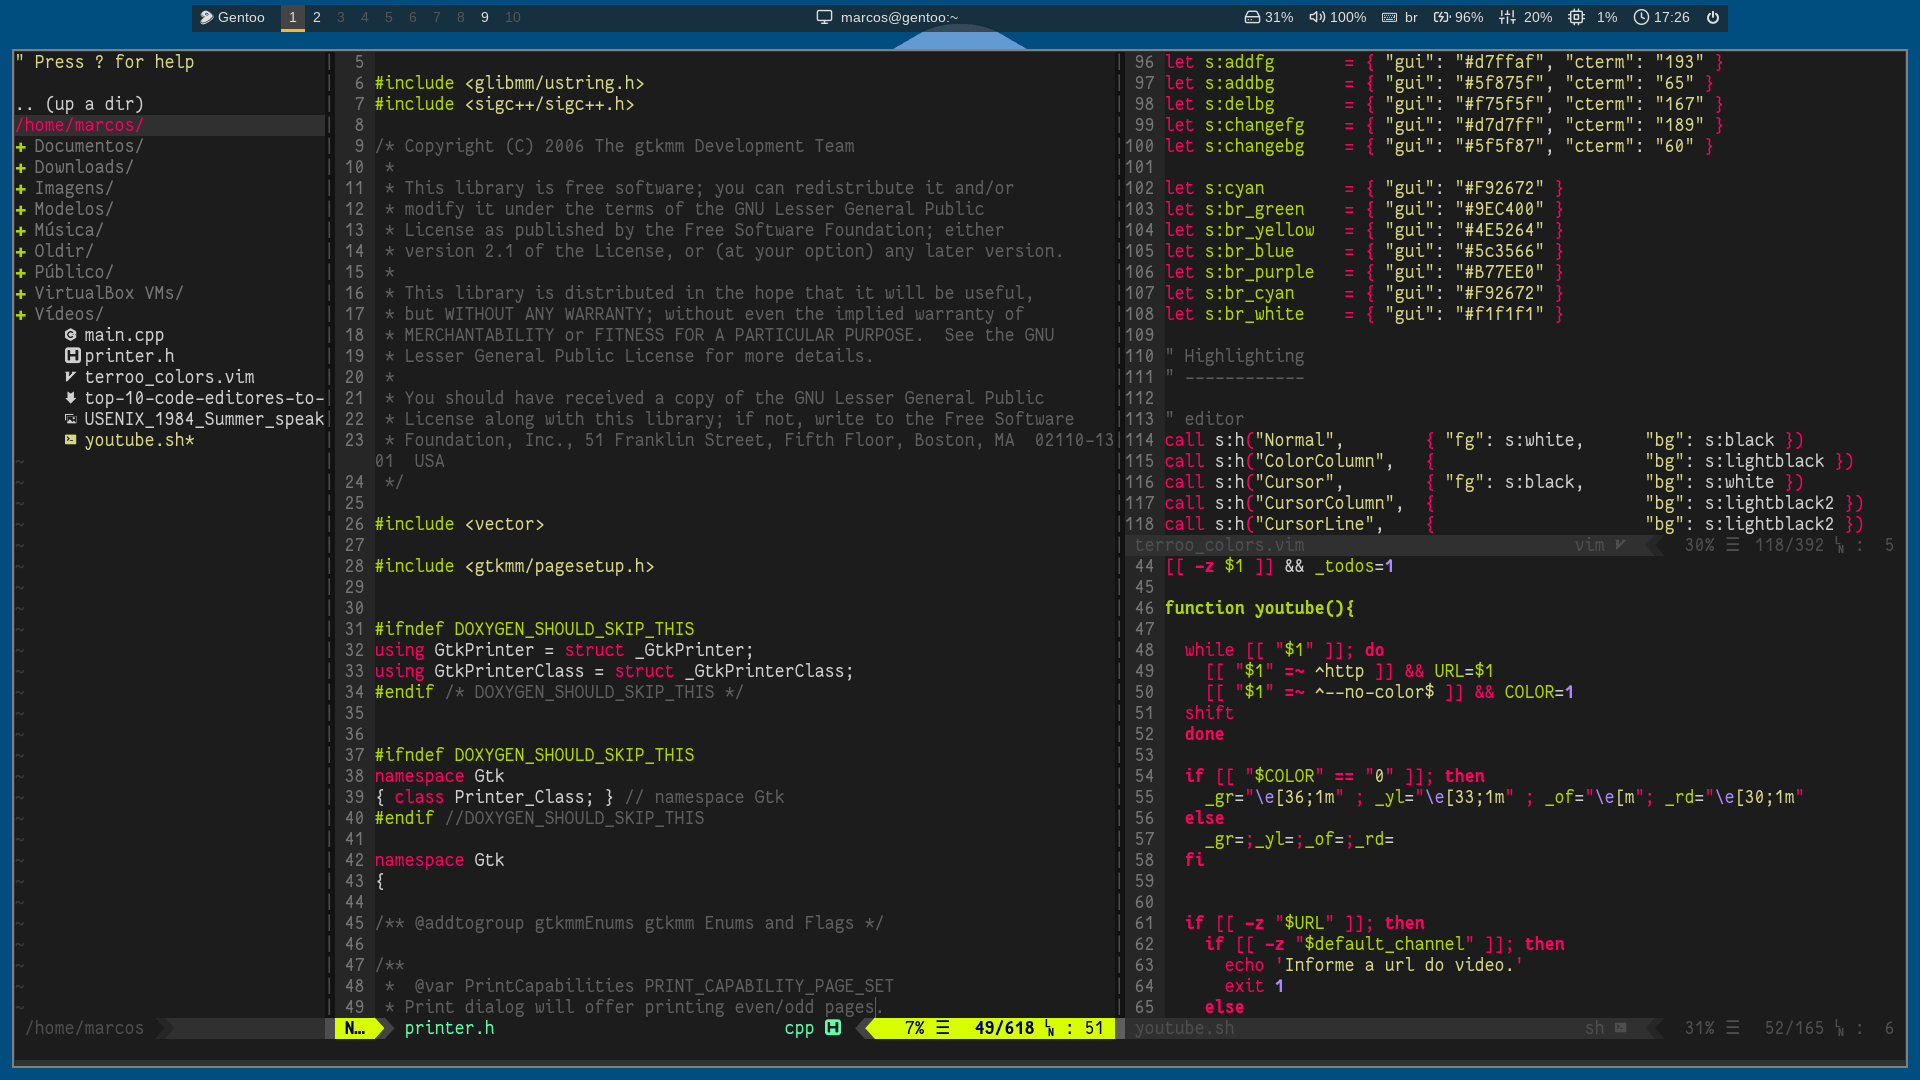Expand the VirtualBox VMs/ directory
1920x1080 pixels.
tap(20, 293)
